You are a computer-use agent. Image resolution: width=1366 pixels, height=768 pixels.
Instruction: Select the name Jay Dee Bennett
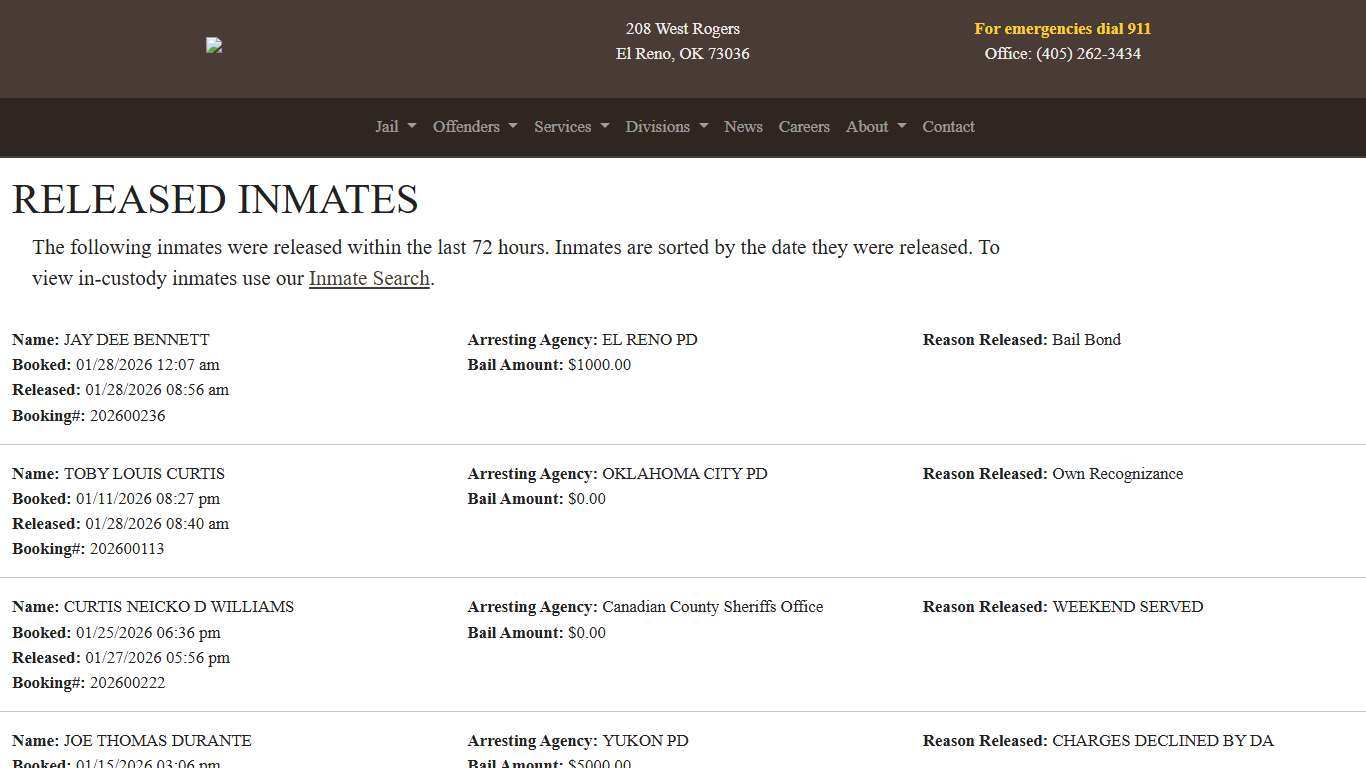coord(136,340)
